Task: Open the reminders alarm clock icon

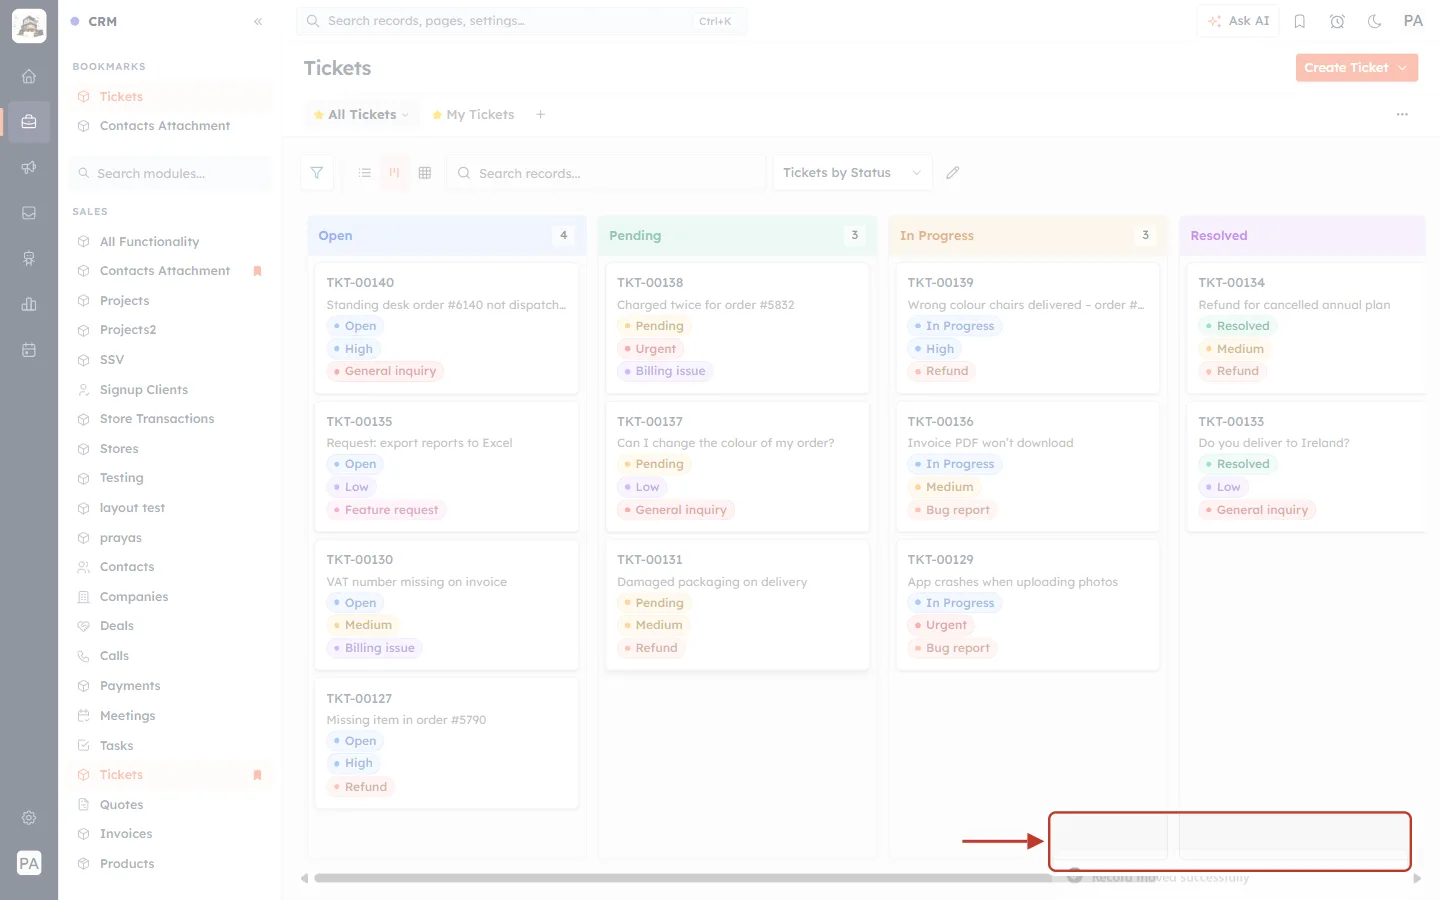Action: click(x=1337, y=21)
